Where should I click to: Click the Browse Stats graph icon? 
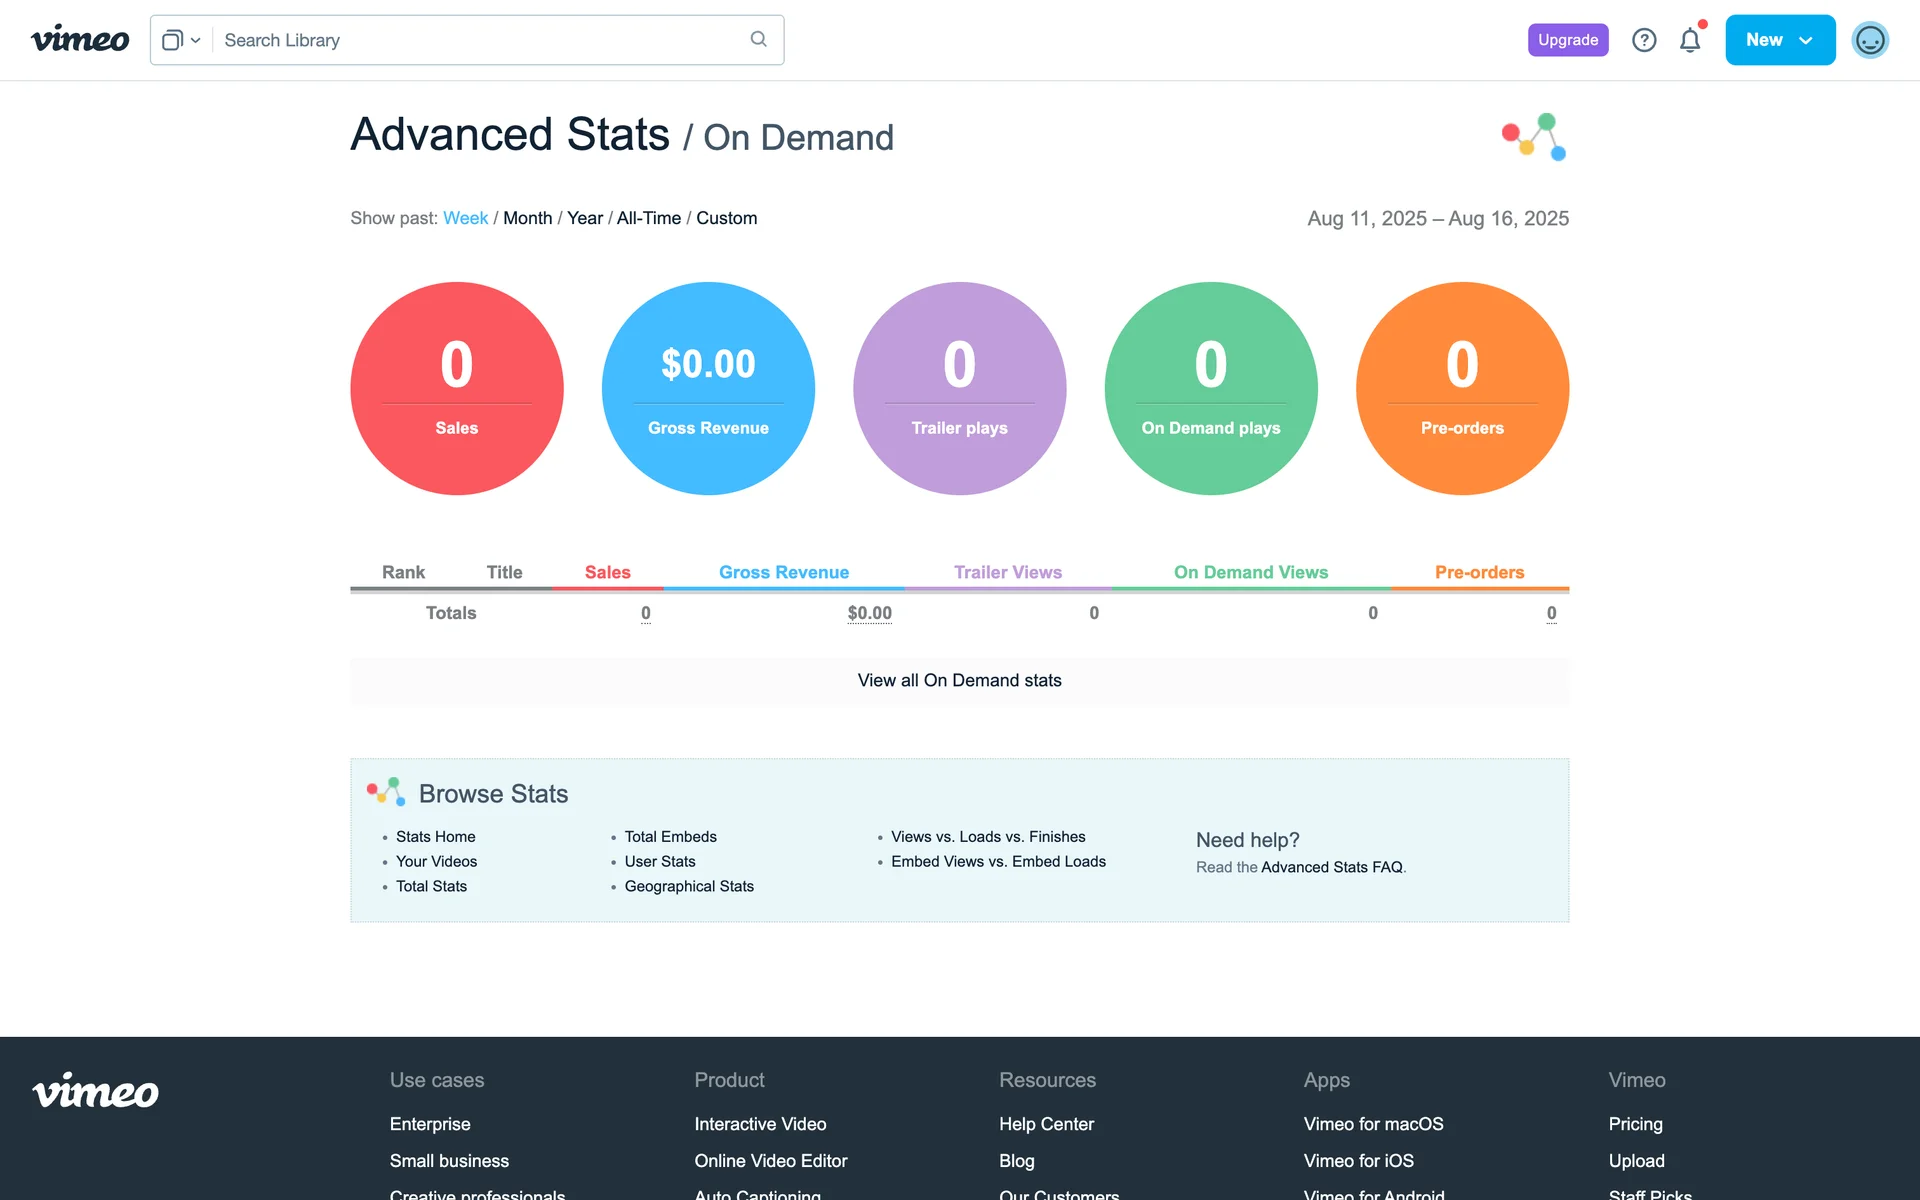pos(386,792)
